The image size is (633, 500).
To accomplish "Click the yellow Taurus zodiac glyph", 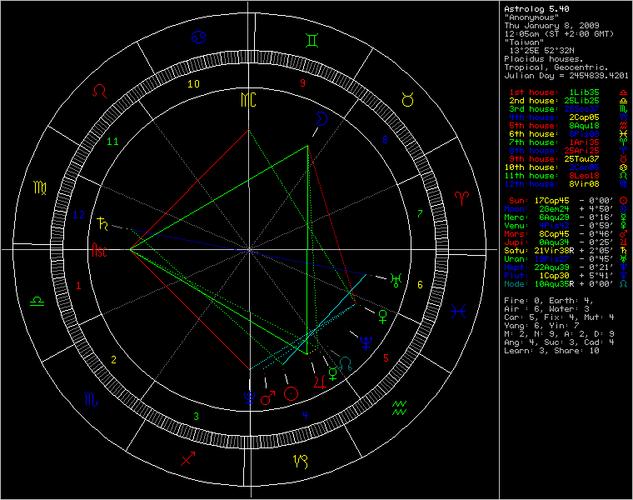I will [x=408, y=99].
